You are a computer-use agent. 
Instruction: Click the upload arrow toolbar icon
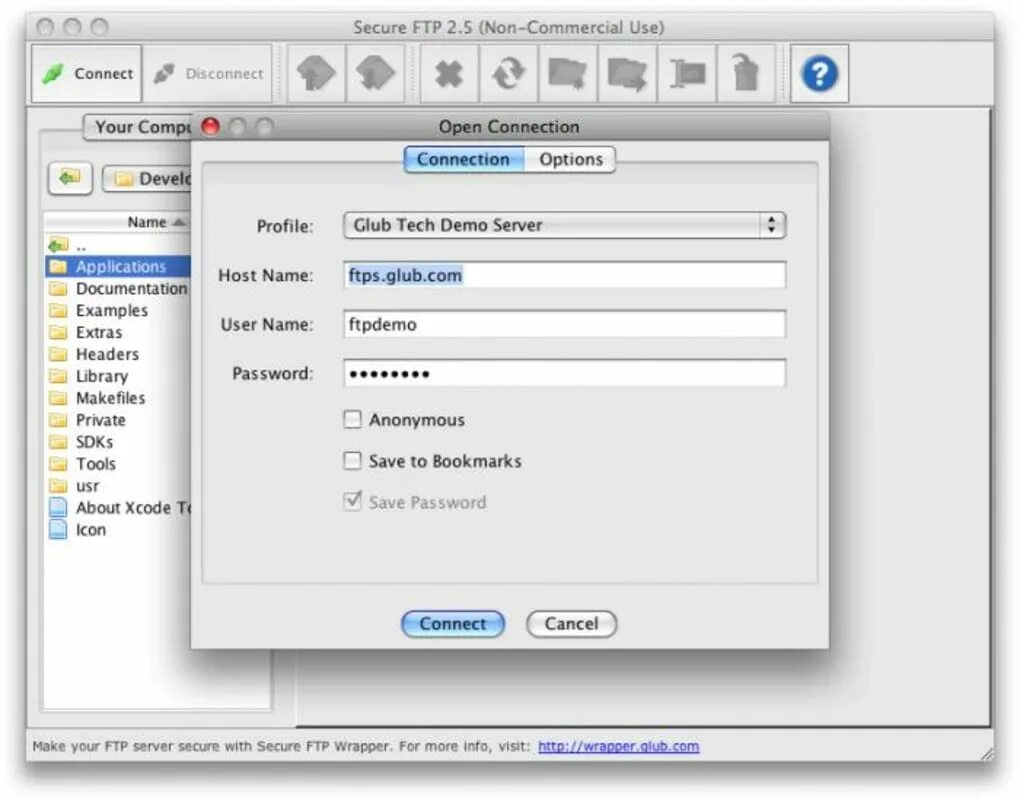point(316,73)
